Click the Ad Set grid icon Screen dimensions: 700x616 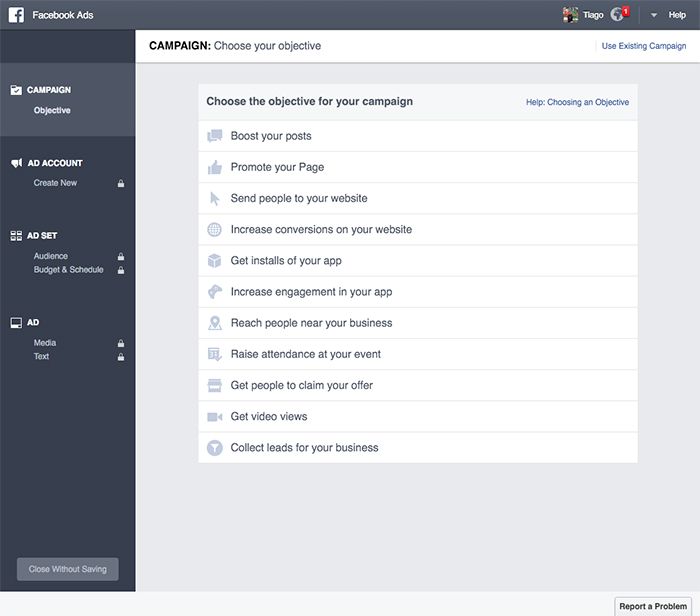click(x=16, y=236)
